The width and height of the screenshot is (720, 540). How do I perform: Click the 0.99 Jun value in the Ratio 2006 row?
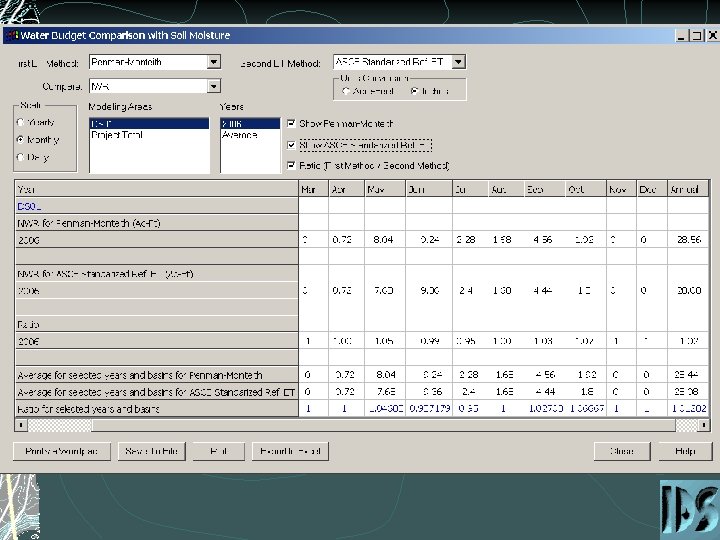tap(429, 341)
